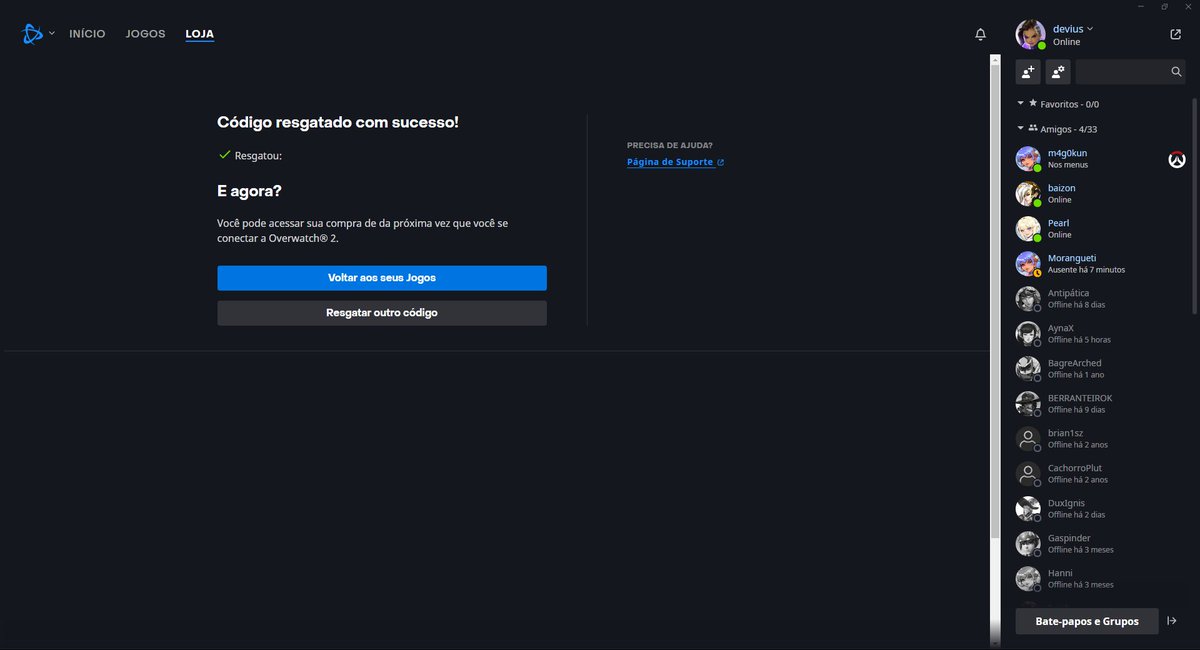
Task: Click m4g0kun's avatar
Action: coord(1028,159)
